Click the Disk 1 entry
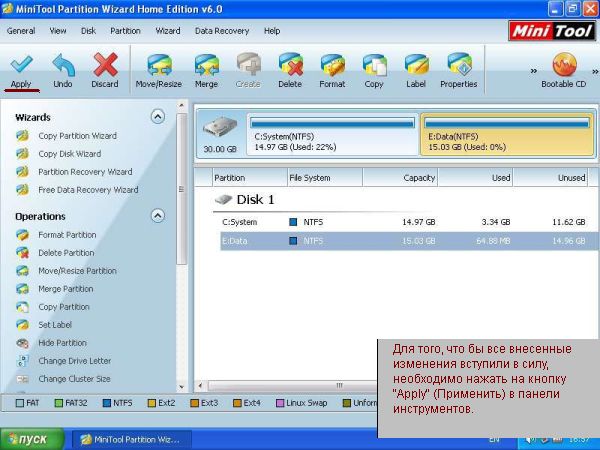600x450 pixels. 245,199
